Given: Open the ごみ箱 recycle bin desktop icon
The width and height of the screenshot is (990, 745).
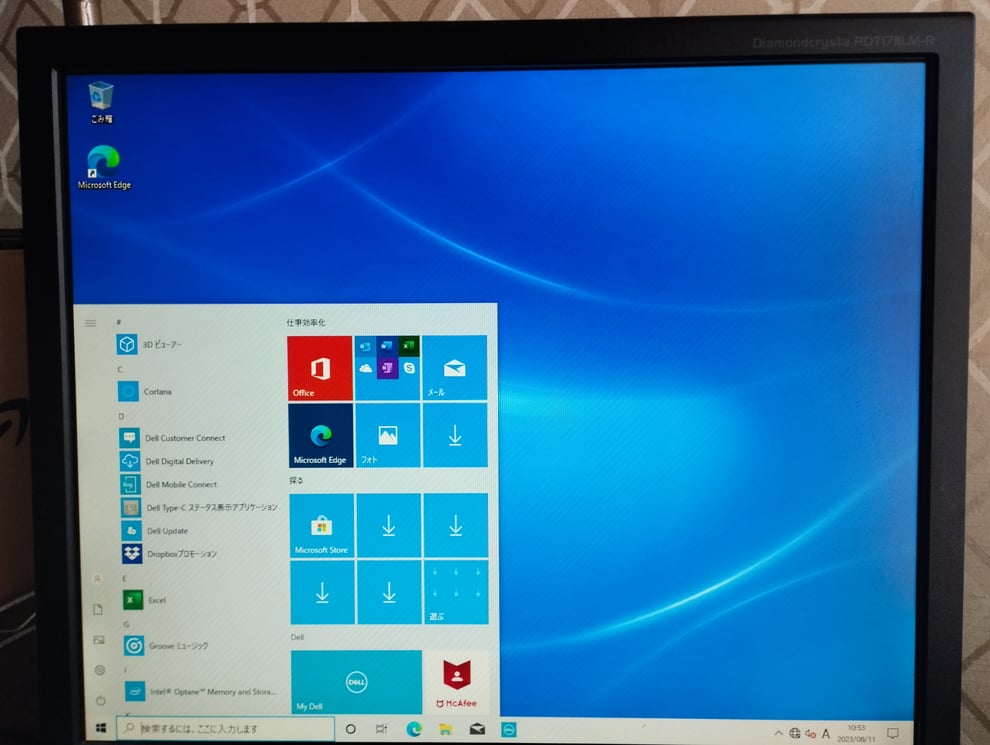Looking at the screenshot, I should click(101, 103).
